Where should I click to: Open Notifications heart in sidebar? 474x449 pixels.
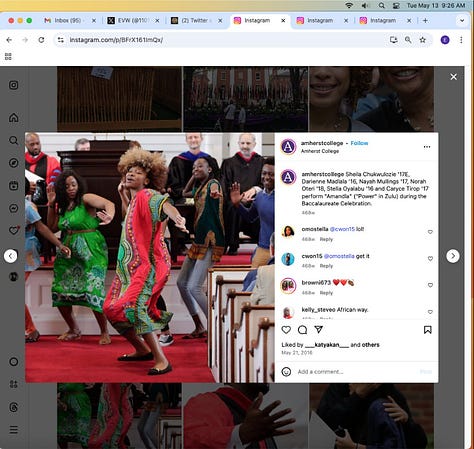tap(14, 230)
